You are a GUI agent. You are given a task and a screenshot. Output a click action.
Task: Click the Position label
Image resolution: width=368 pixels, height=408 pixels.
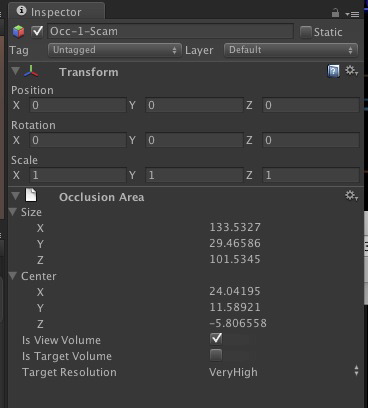tap(32, 90)
